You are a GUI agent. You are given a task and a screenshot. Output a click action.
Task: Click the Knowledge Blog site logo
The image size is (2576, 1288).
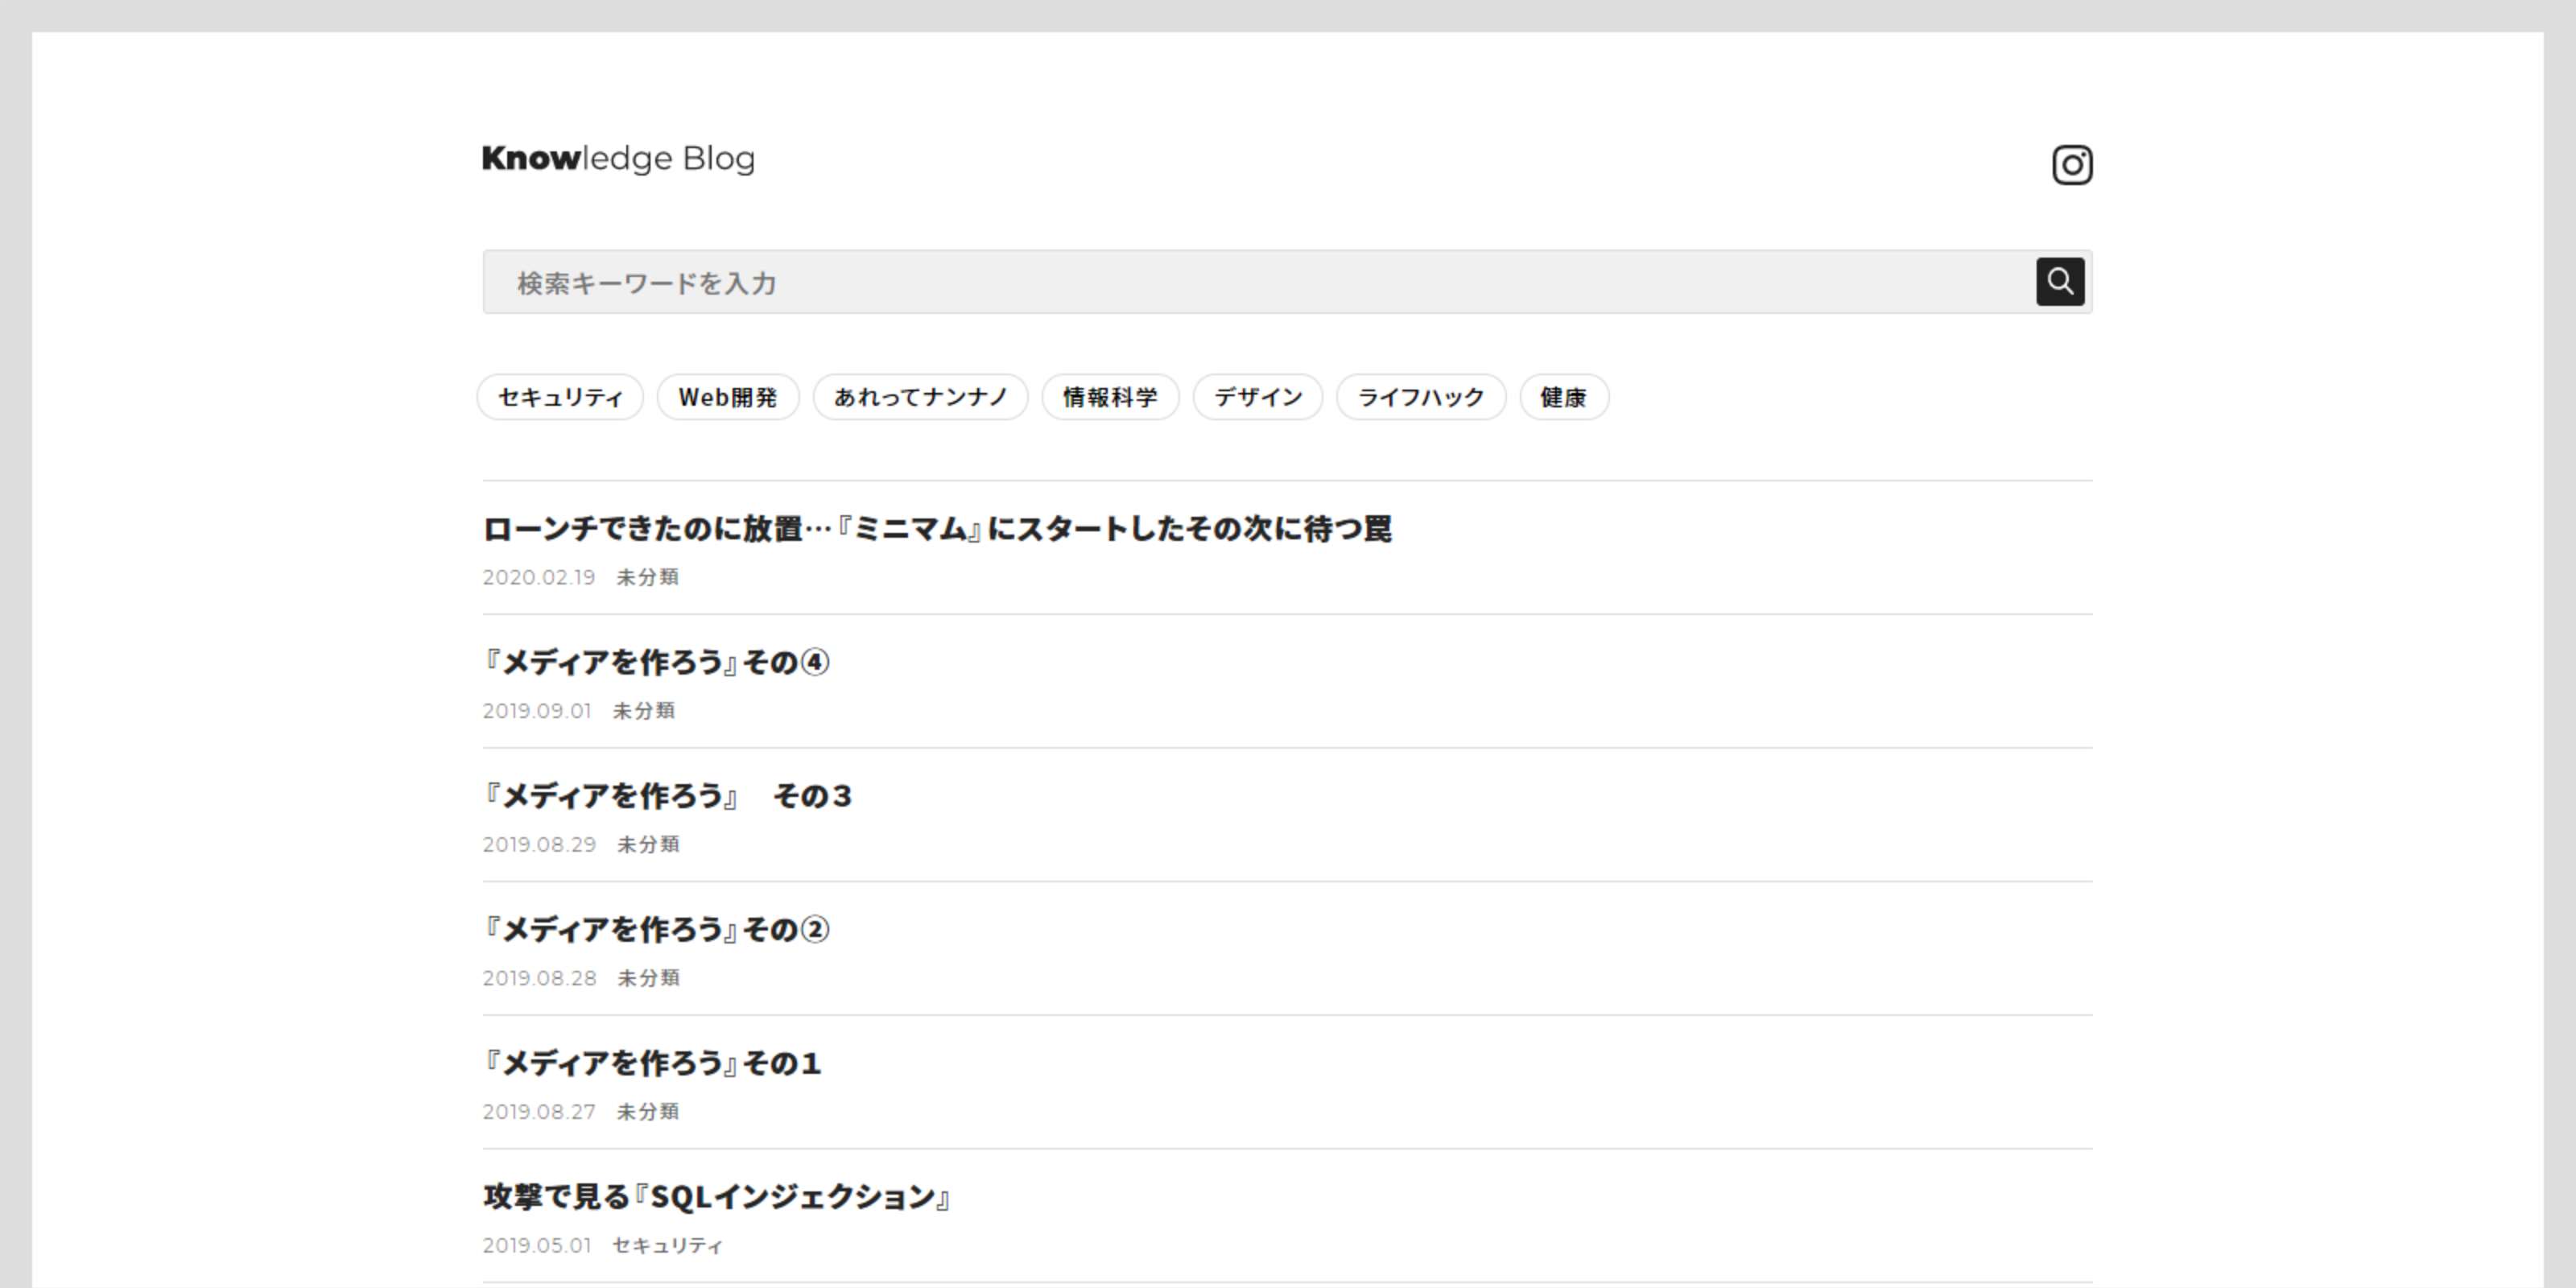point(618,158)
